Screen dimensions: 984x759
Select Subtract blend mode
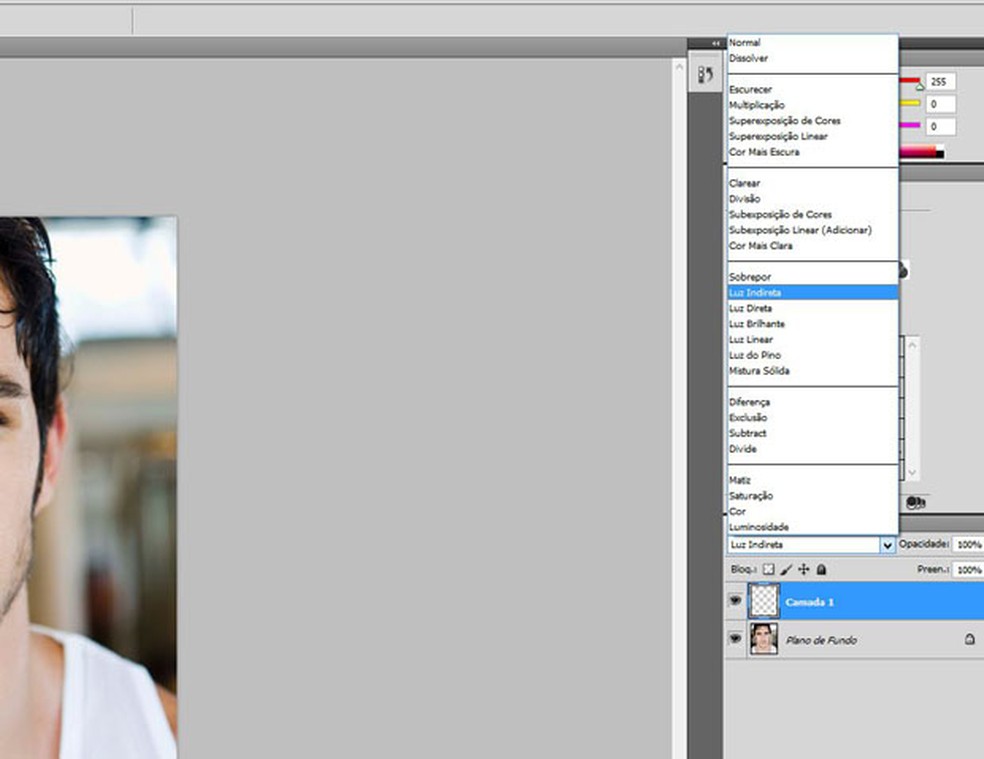[813, 433]
